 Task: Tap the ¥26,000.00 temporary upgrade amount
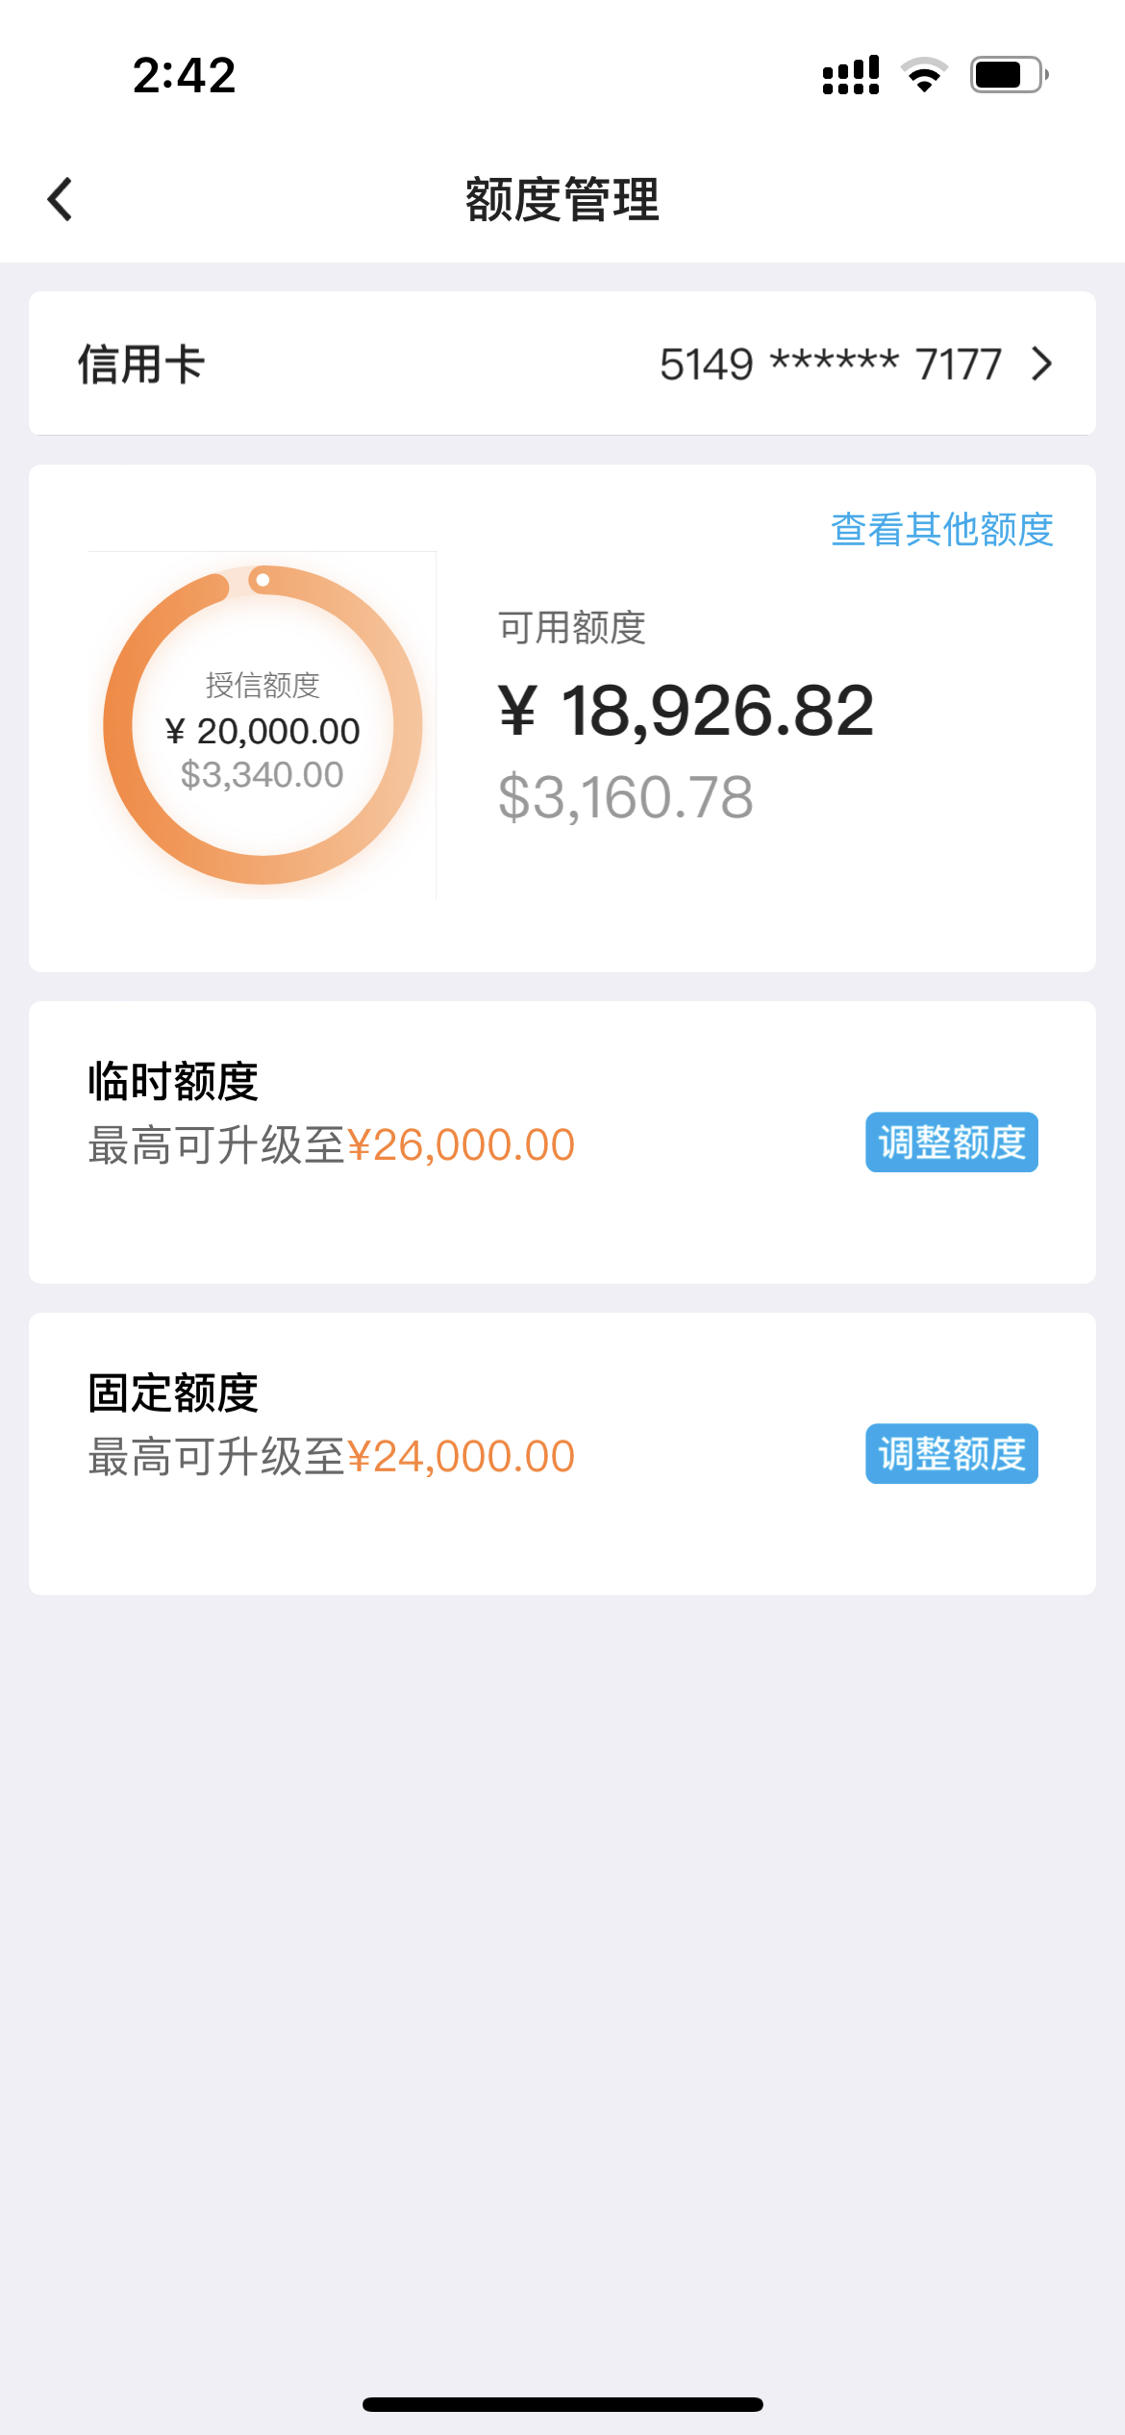[x=461, y=1145]
